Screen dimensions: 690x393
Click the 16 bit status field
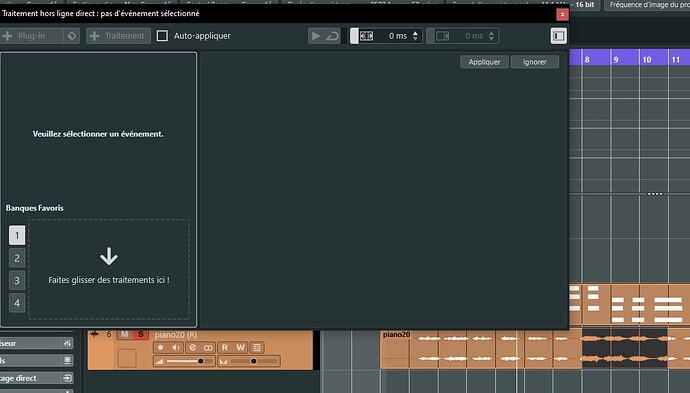584,4
